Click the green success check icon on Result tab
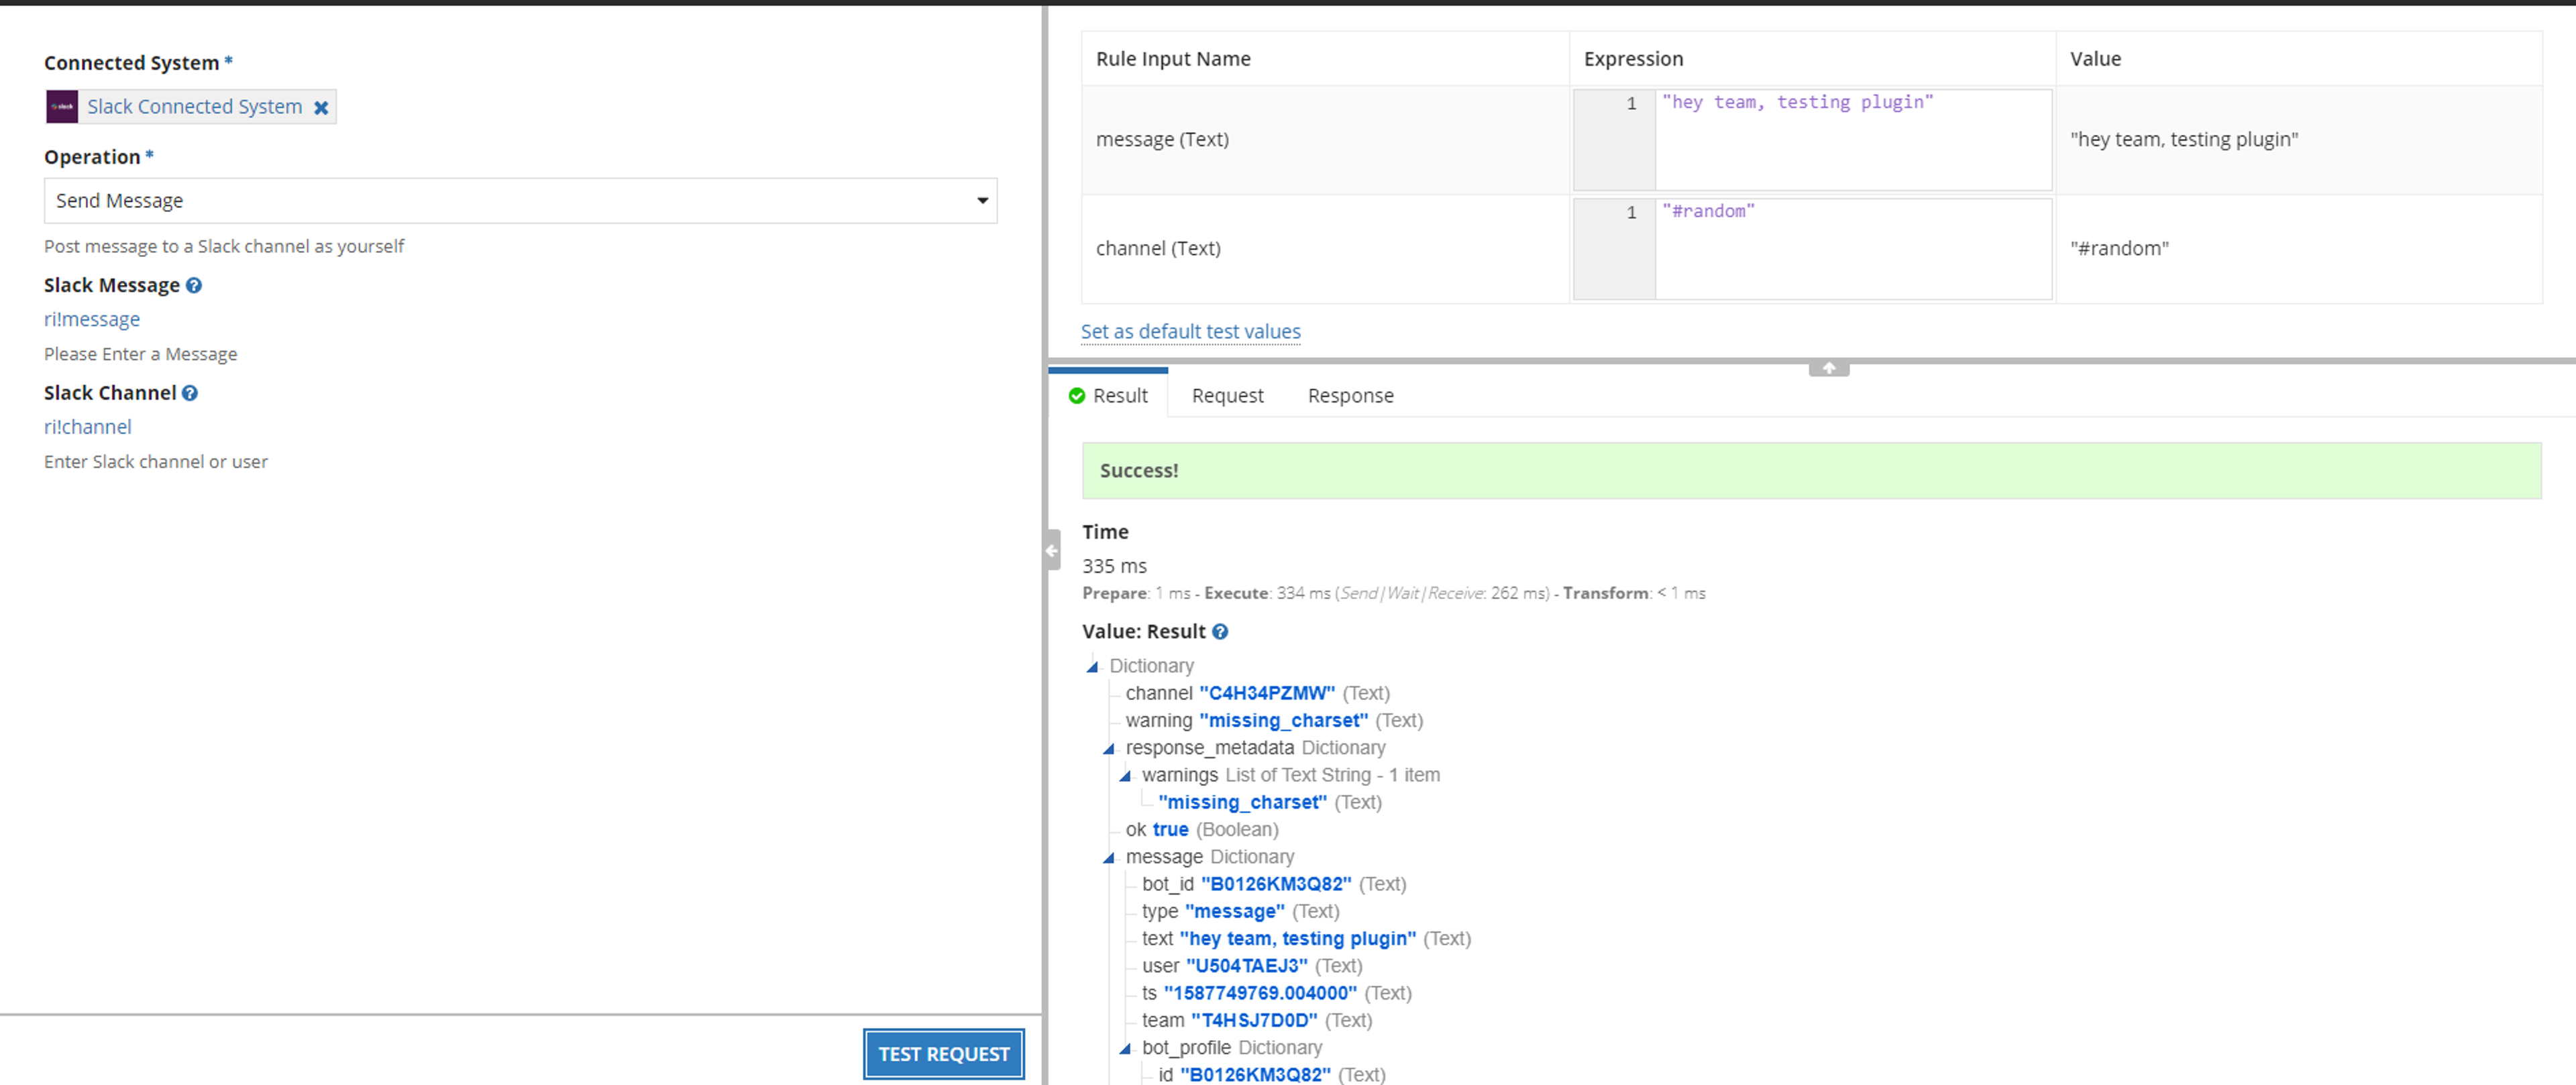 pyautogui.click(x=1077, y=396)
